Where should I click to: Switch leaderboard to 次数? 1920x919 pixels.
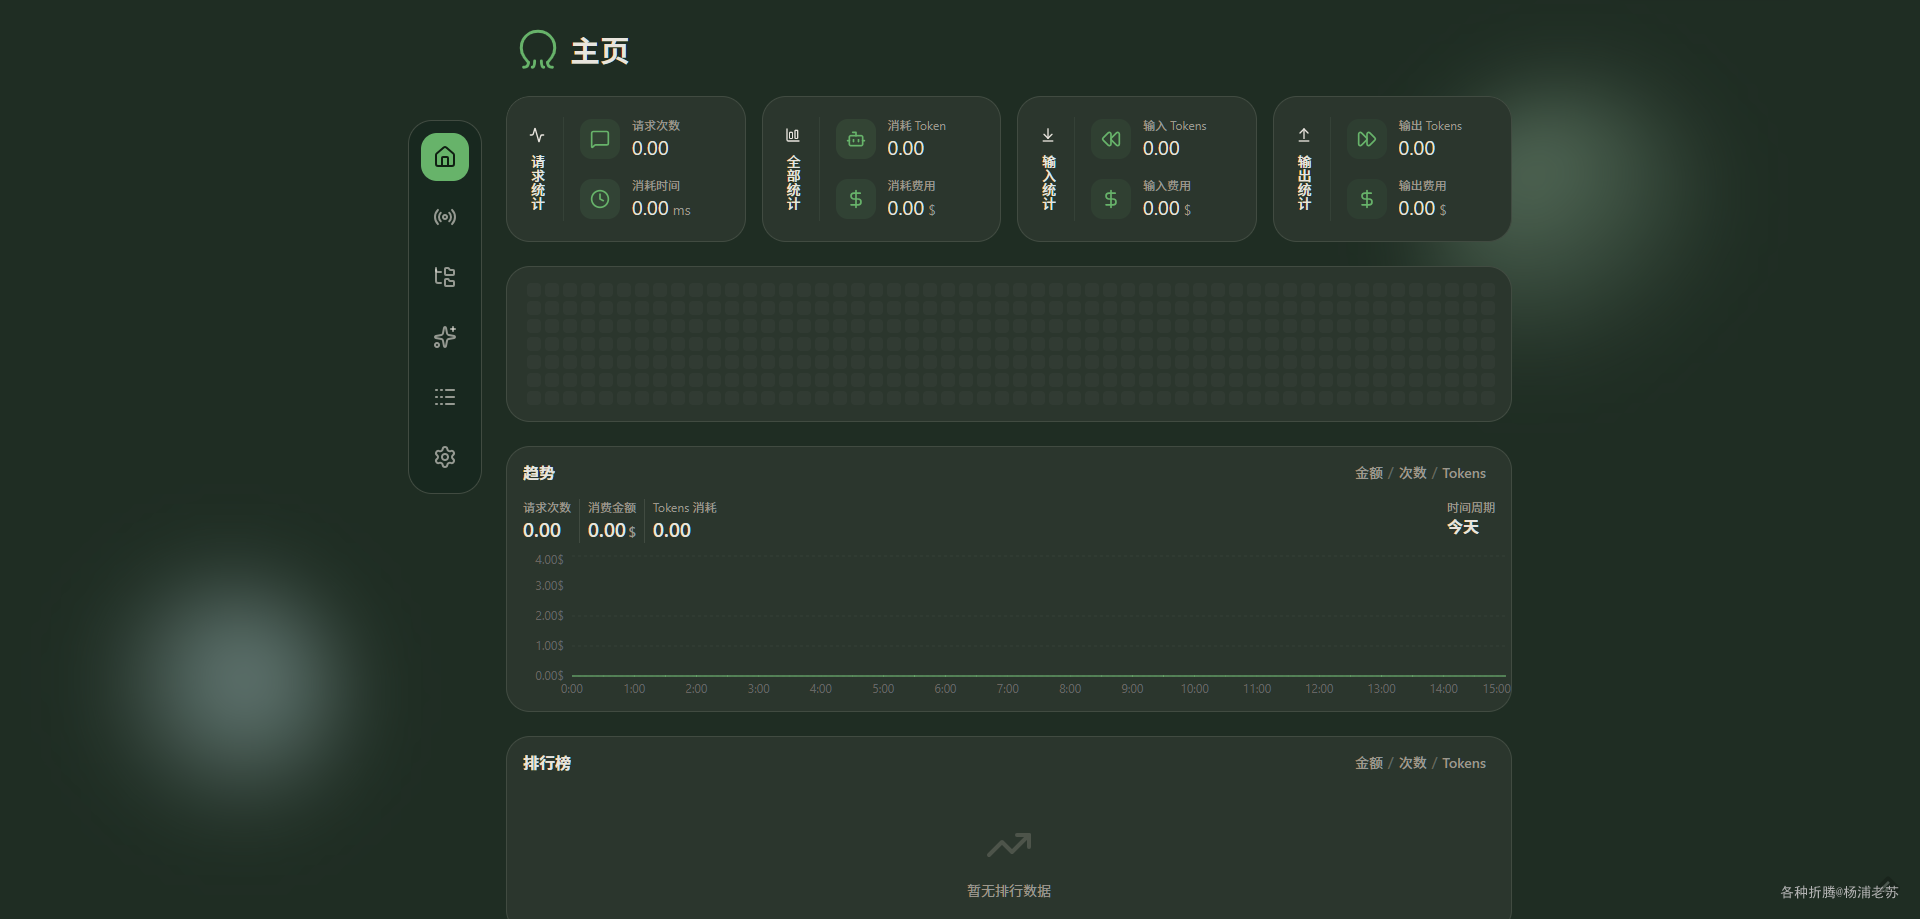(x=1412, y=763)
